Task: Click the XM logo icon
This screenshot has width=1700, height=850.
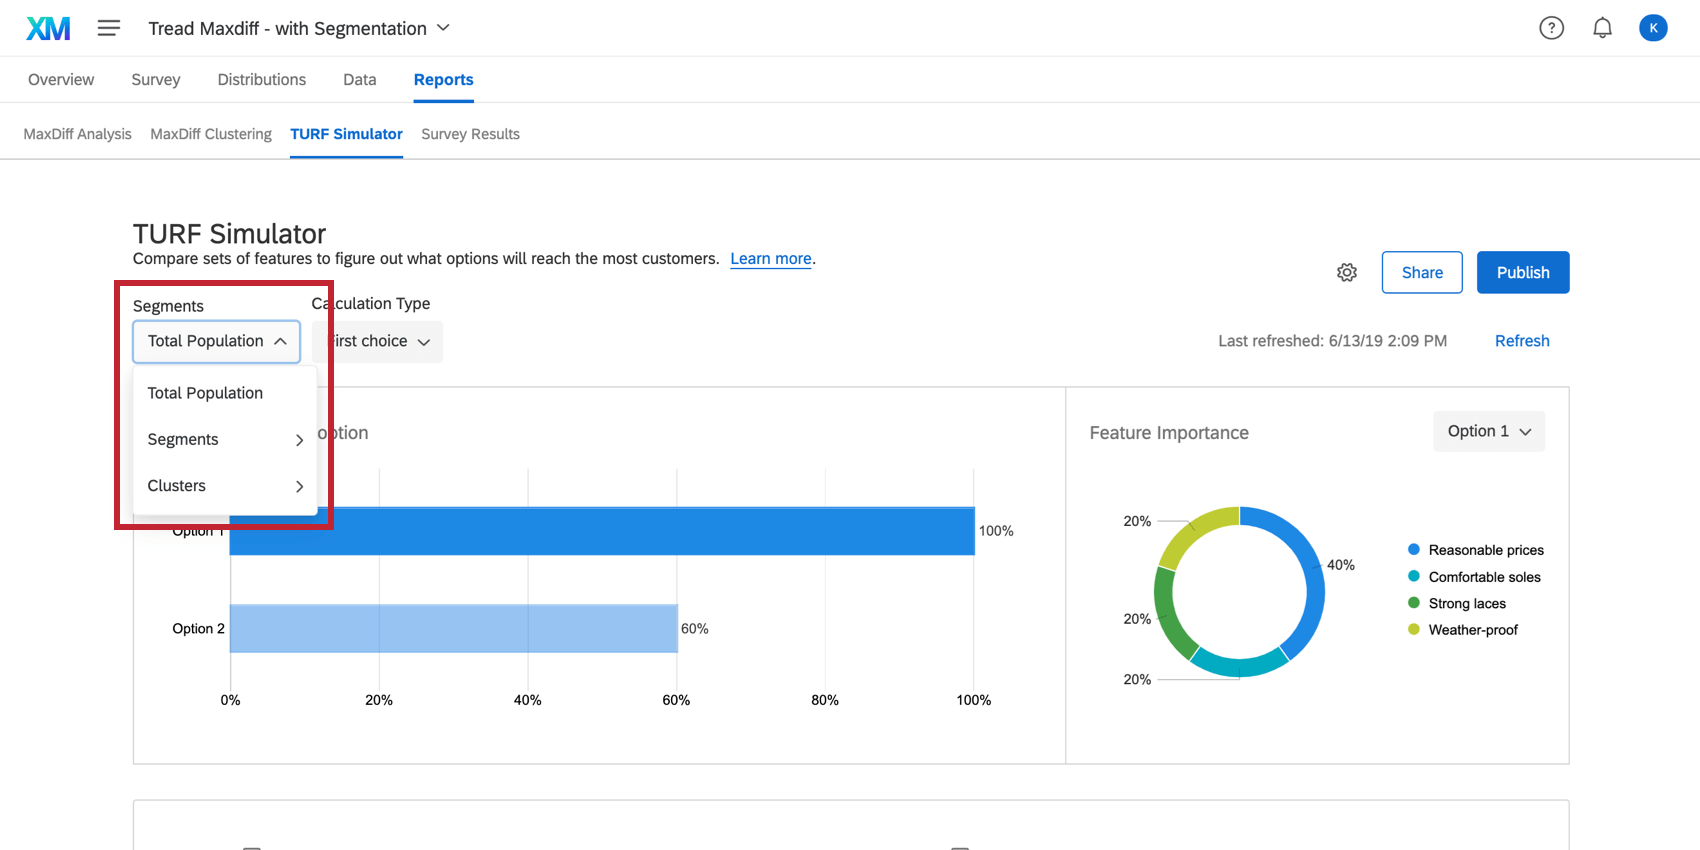Action: 48,28
